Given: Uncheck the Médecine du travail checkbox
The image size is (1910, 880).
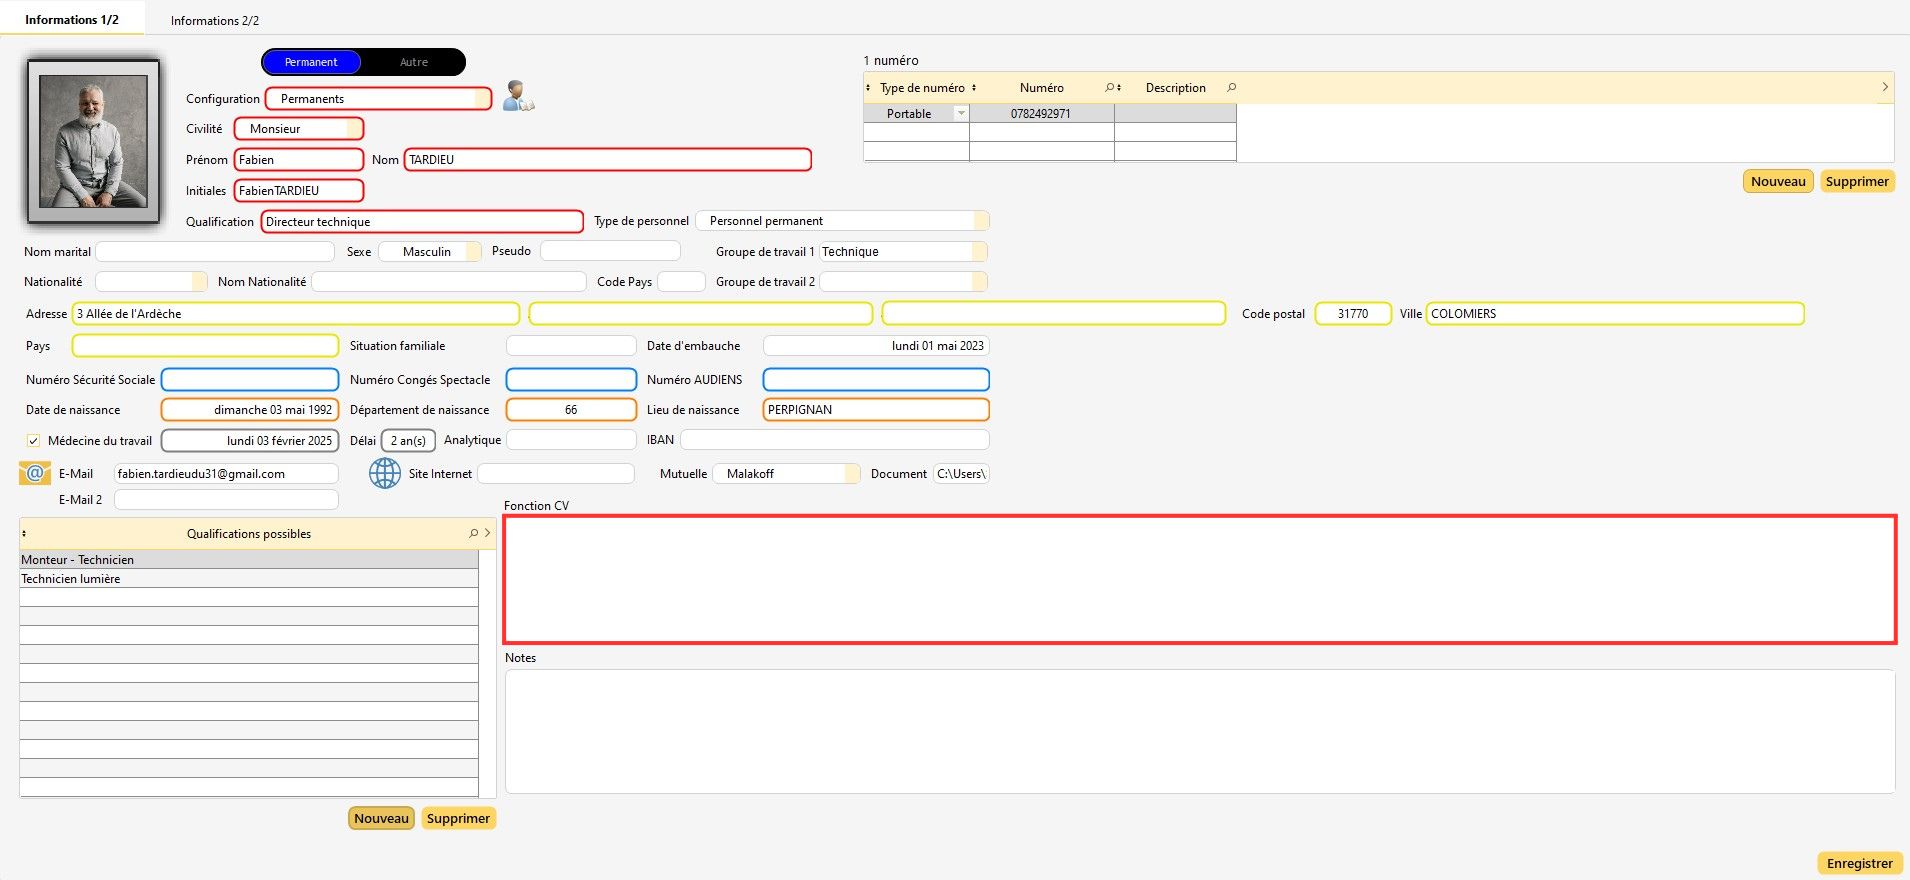Looking at the screenshot, I should click(34, 441).
